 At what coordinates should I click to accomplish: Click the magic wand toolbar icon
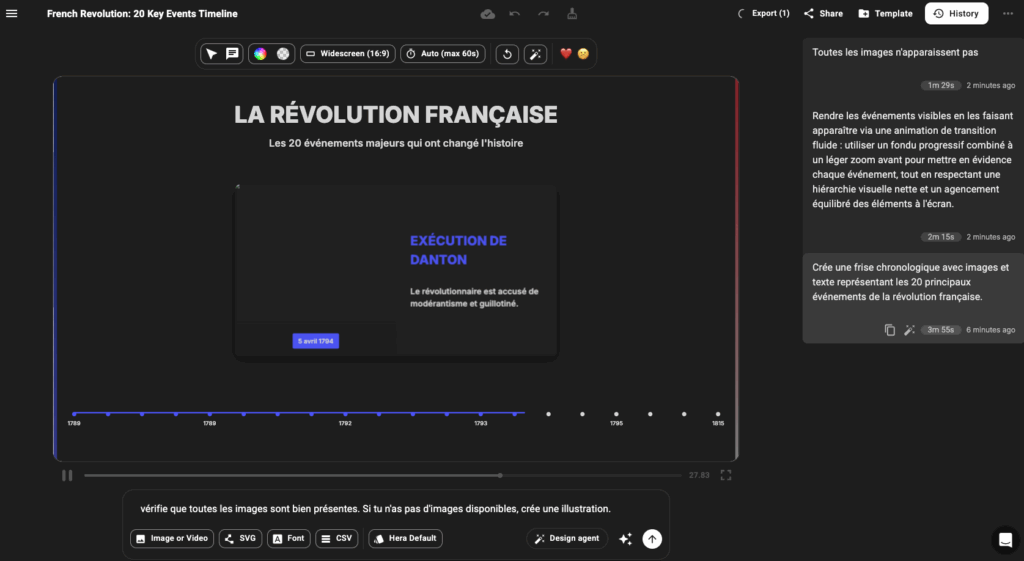point(536,54)
